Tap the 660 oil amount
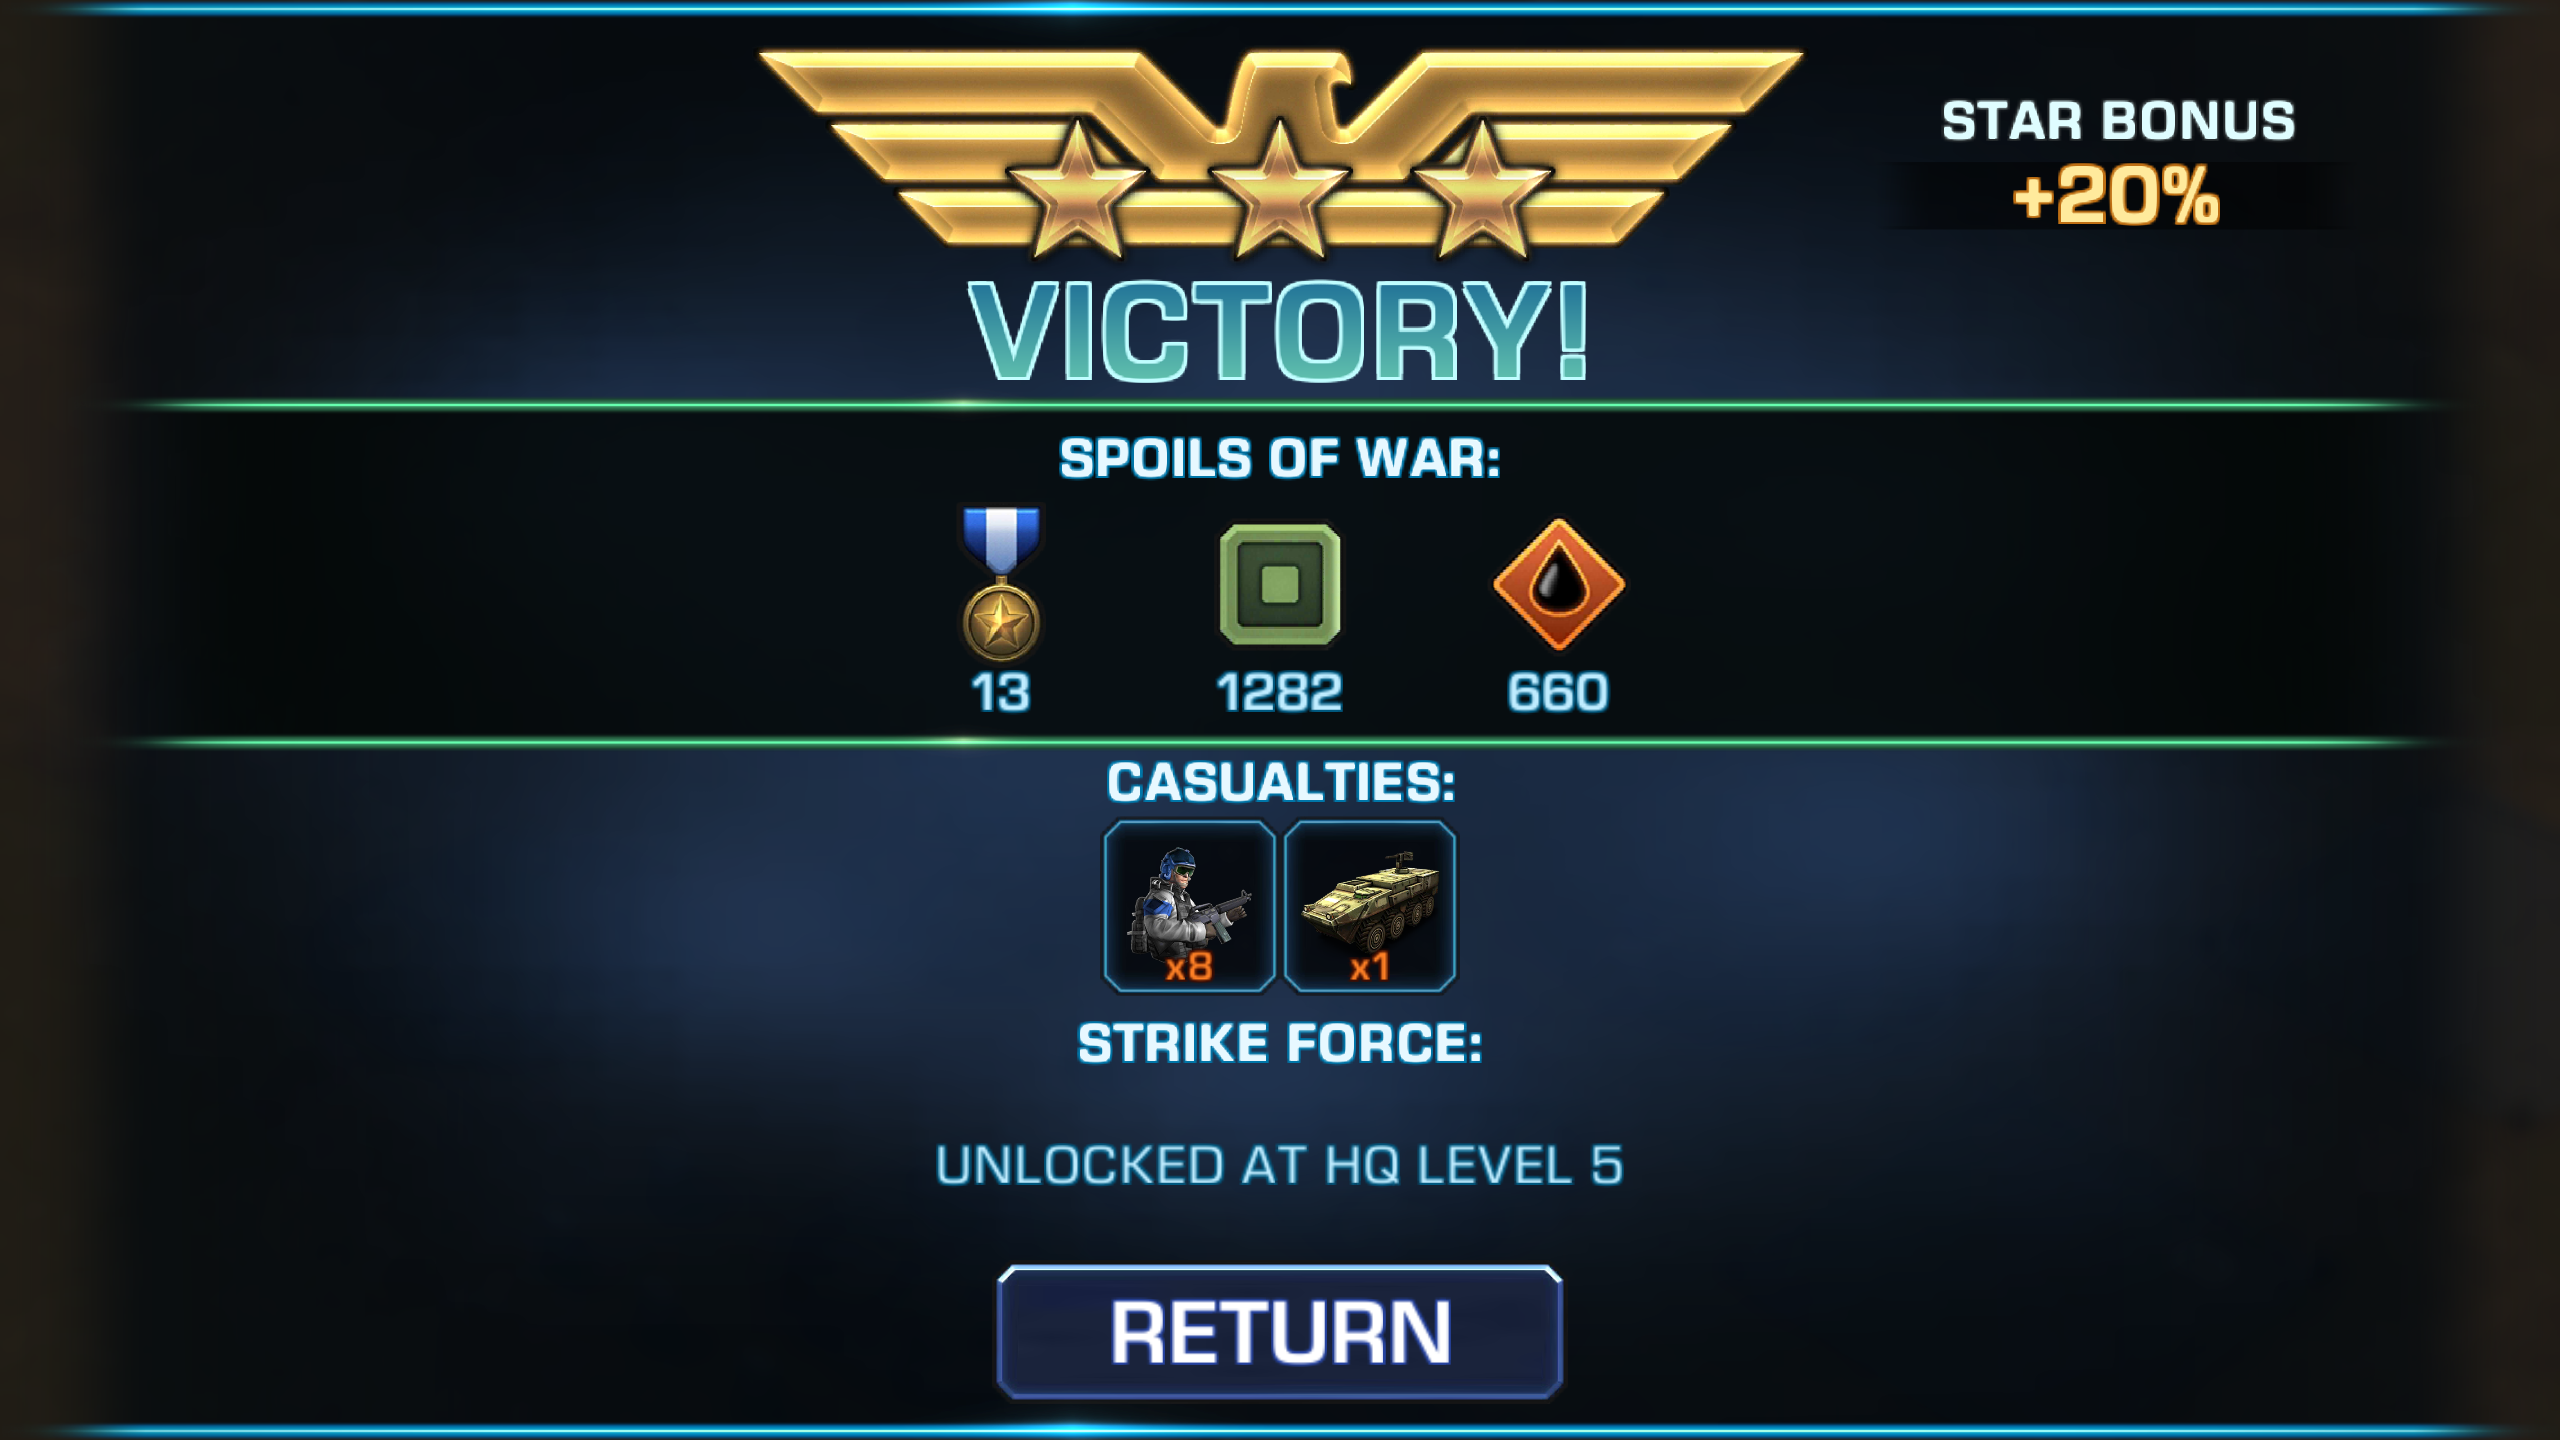The height and width of the screenshot is (1440, 2560). click(1558, 692)
